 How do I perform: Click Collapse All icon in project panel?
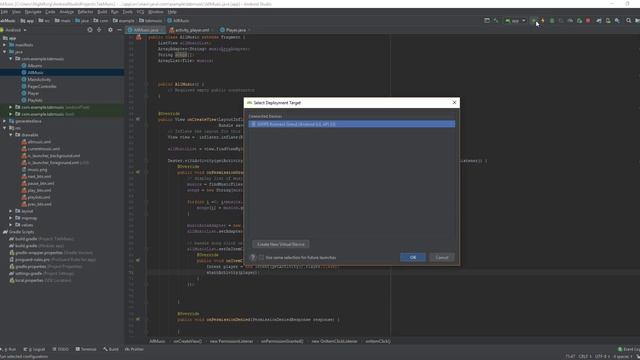(x=99, y=30)
